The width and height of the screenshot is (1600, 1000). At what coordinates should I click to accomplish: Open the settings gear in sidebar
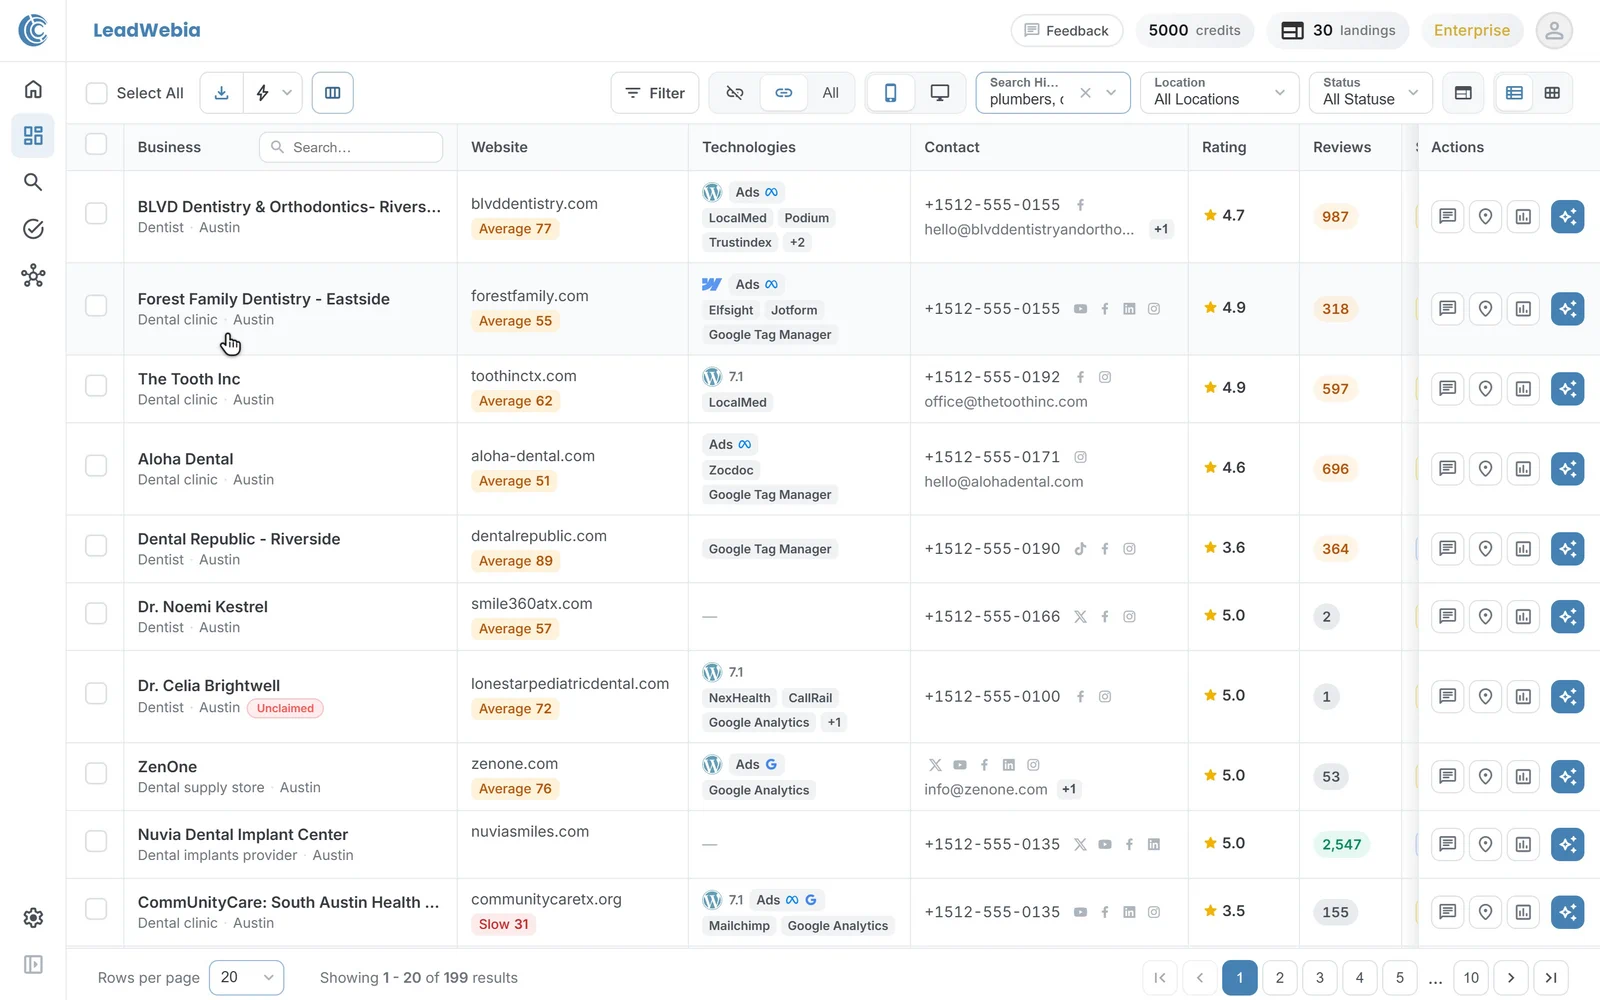point(33,918)
